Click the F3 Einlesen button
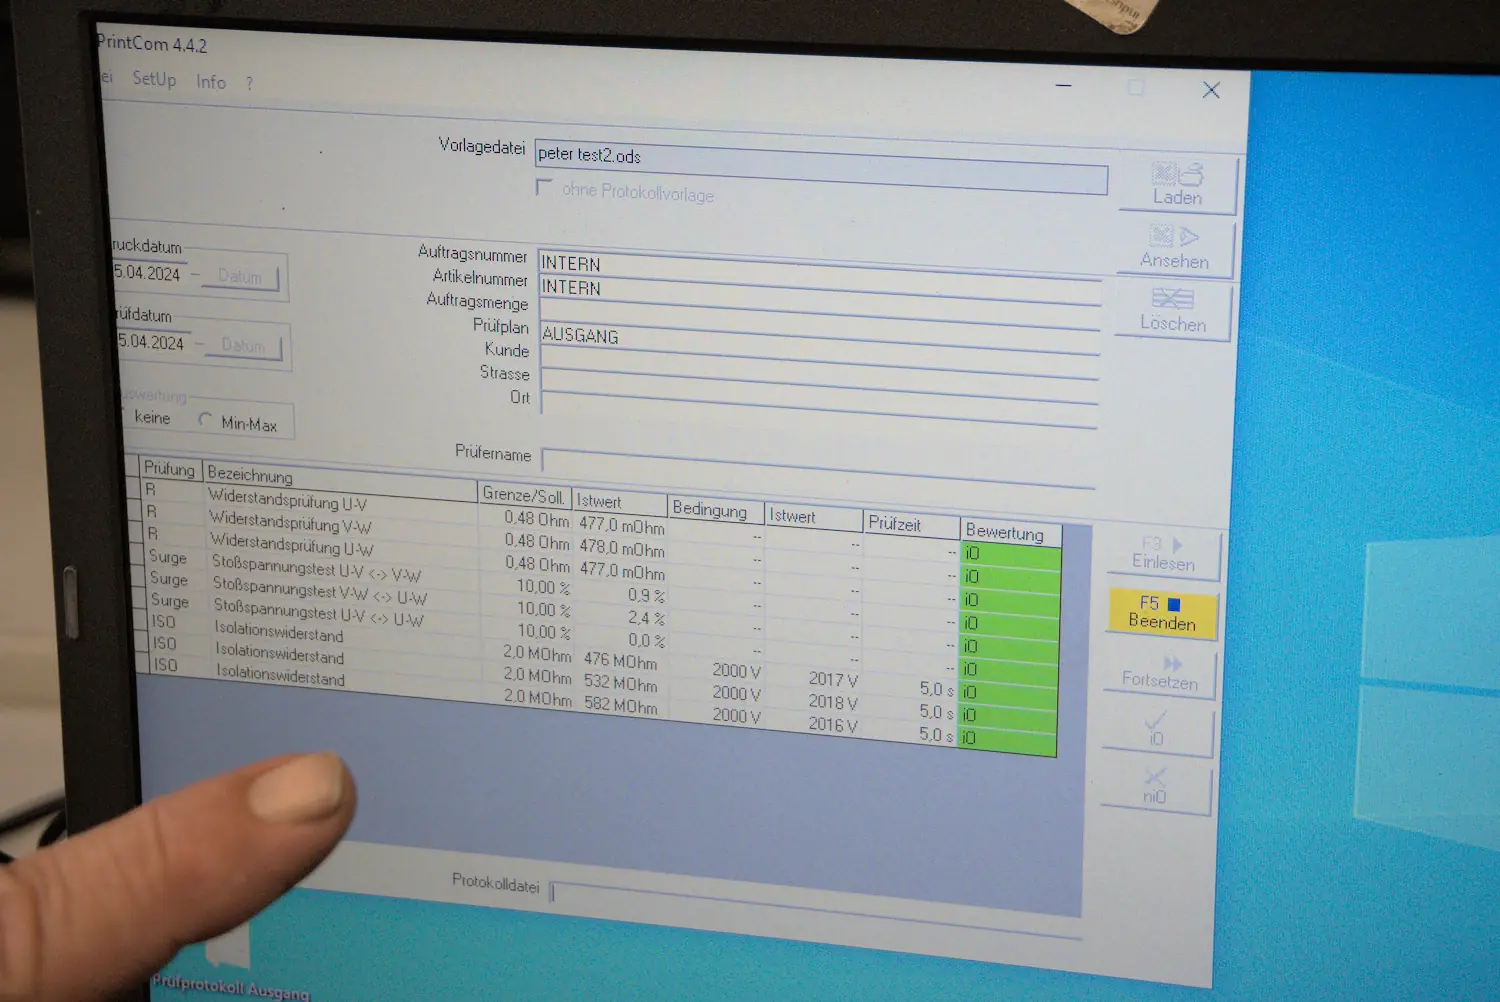Image resolution: width=1500 pixels, height=1002 pixels. coord(1164,554)
